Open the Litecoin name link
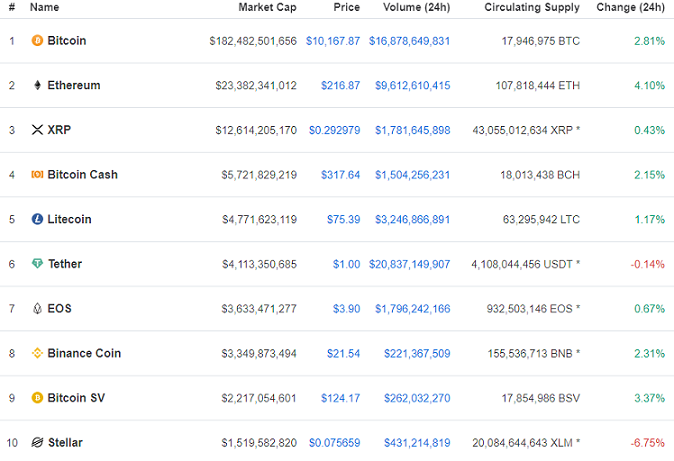Image resolution: width=674 pixels, height=461 pixels. [x=69, y=219]
